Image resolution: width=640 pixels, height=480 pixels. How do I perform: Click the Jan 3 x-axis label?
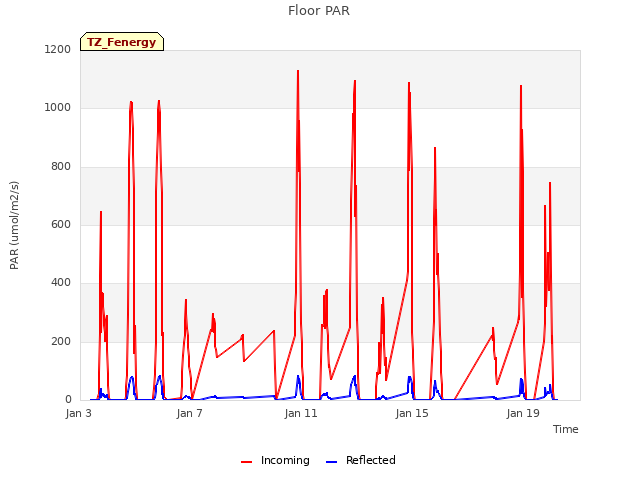[x=78, y=413]
